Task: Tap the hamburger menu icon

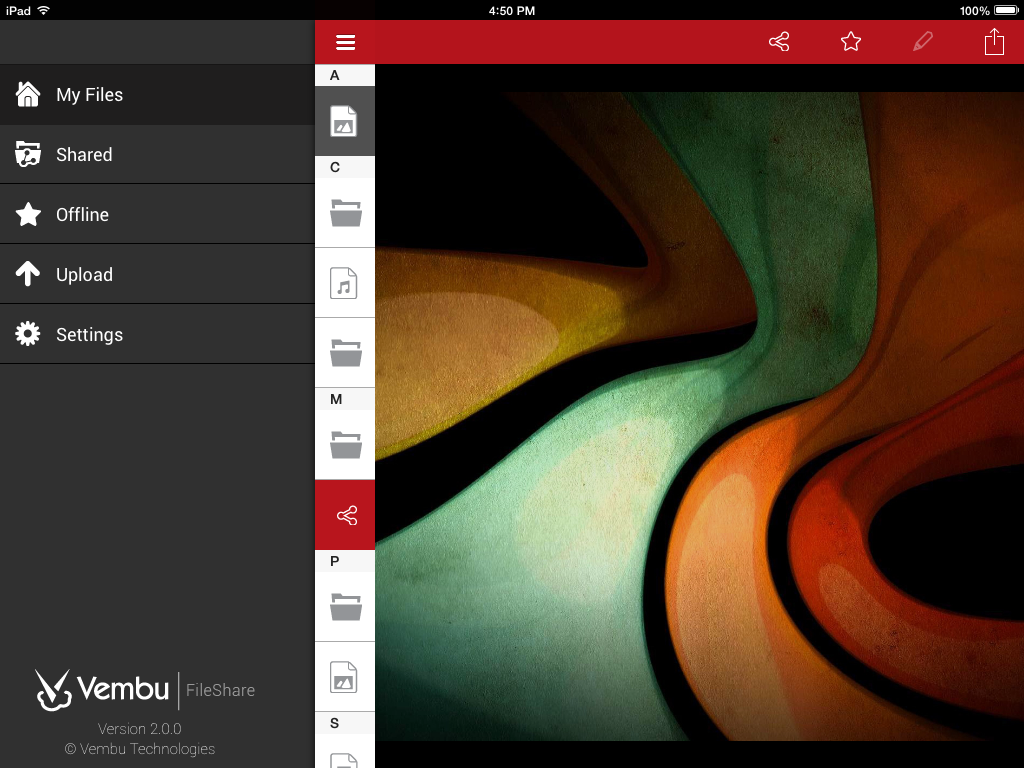Action: [346, 42]
